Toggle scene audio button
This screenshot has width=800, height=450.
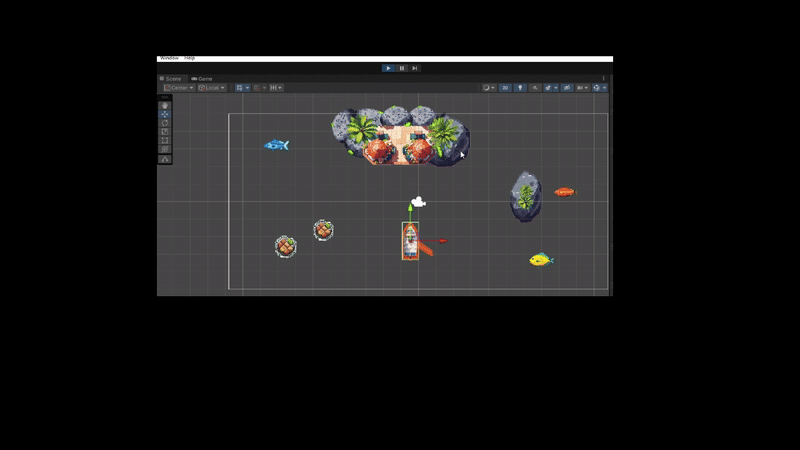coord(535,88)
